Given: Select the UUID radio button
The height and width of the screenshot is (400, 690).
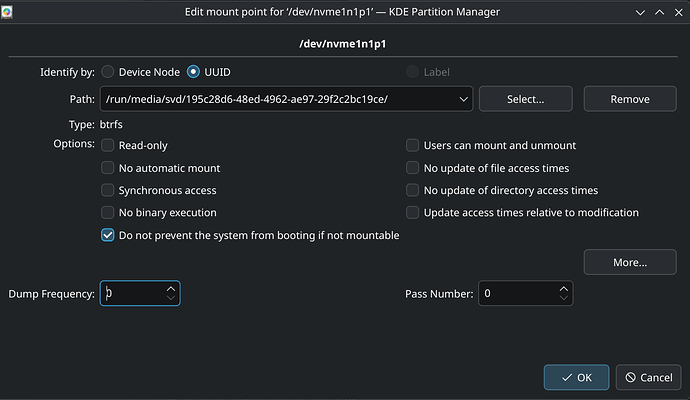Looking at the screenshot, I should (x=193, y=72).
